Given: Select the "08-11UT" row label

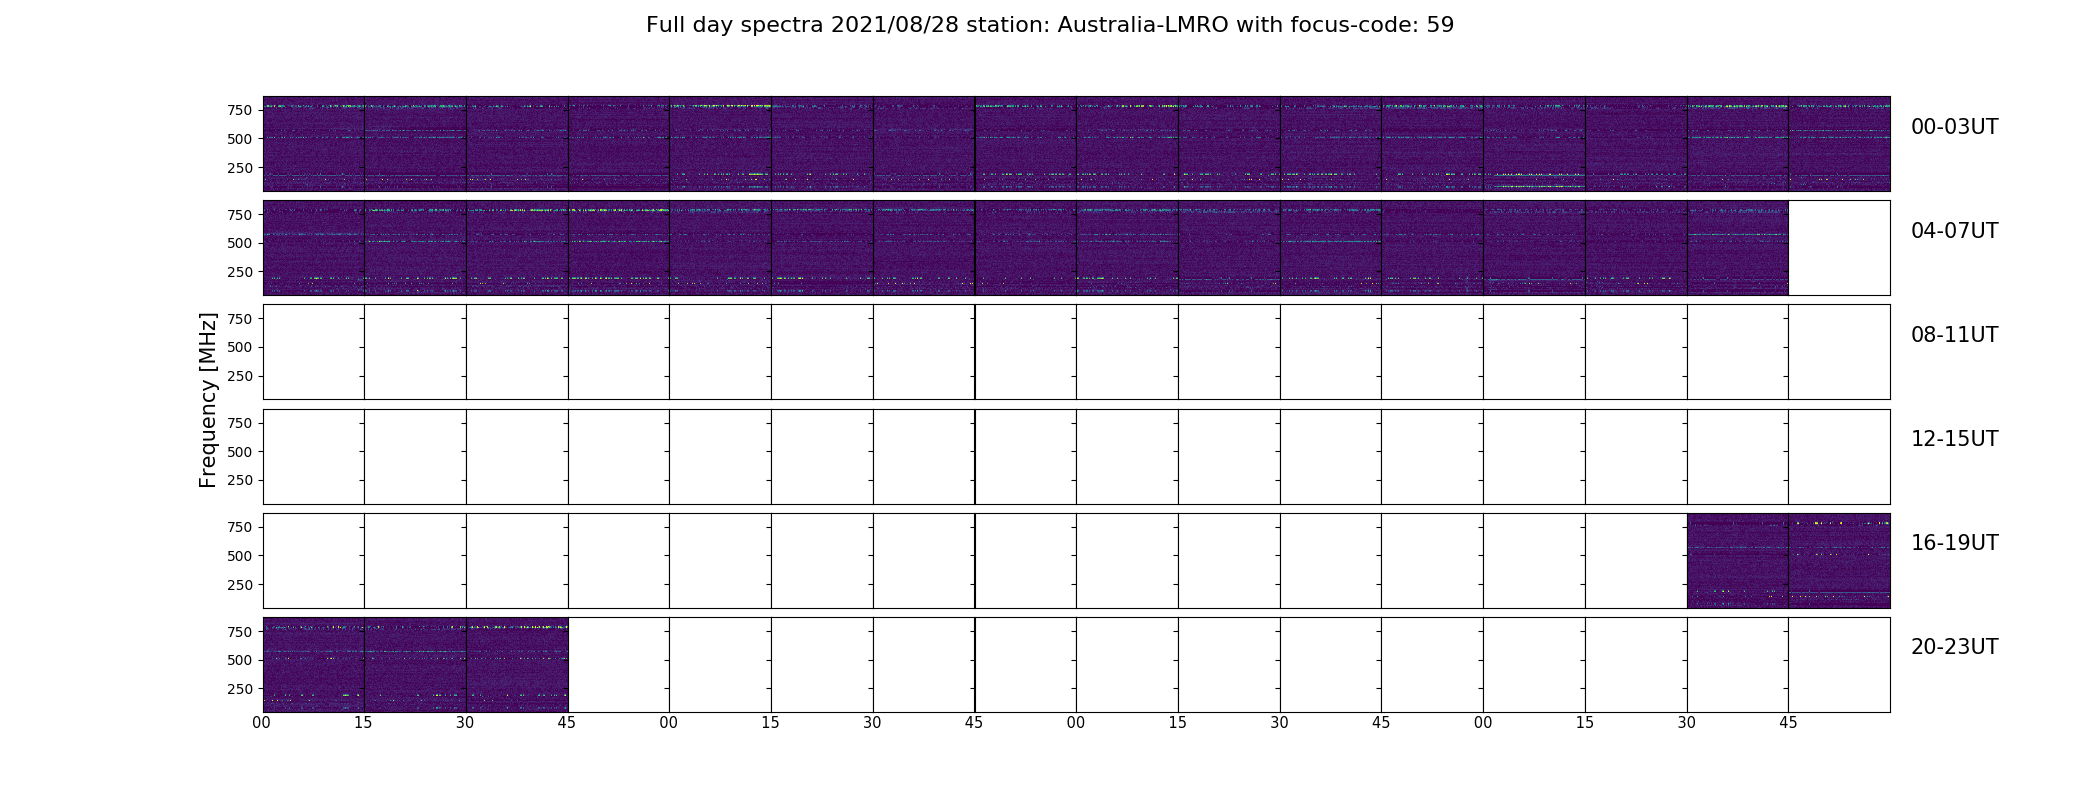Looking at the screenshot, I should tap(1954, 335).
